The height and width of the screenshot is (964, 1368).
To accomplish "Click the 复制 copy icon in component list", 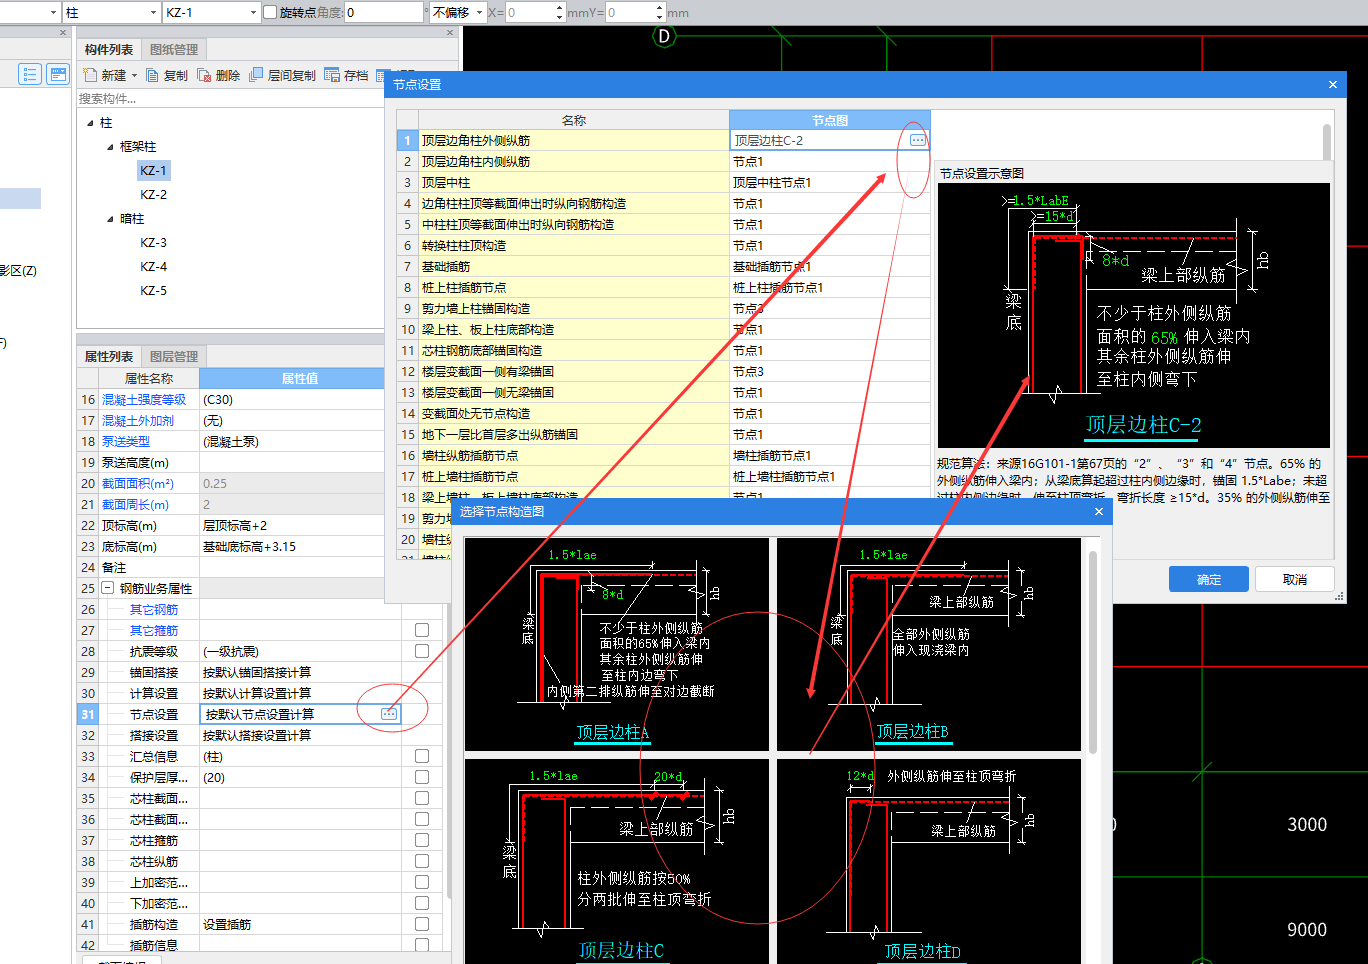I will coord(152,75).
